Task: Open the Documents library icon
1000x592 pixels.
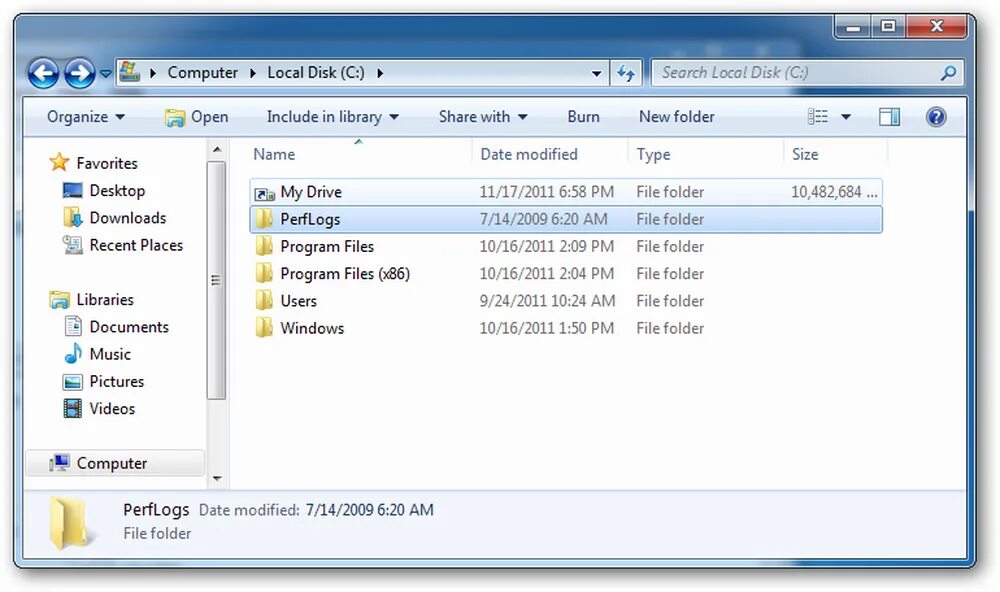Action: [72, 327]
